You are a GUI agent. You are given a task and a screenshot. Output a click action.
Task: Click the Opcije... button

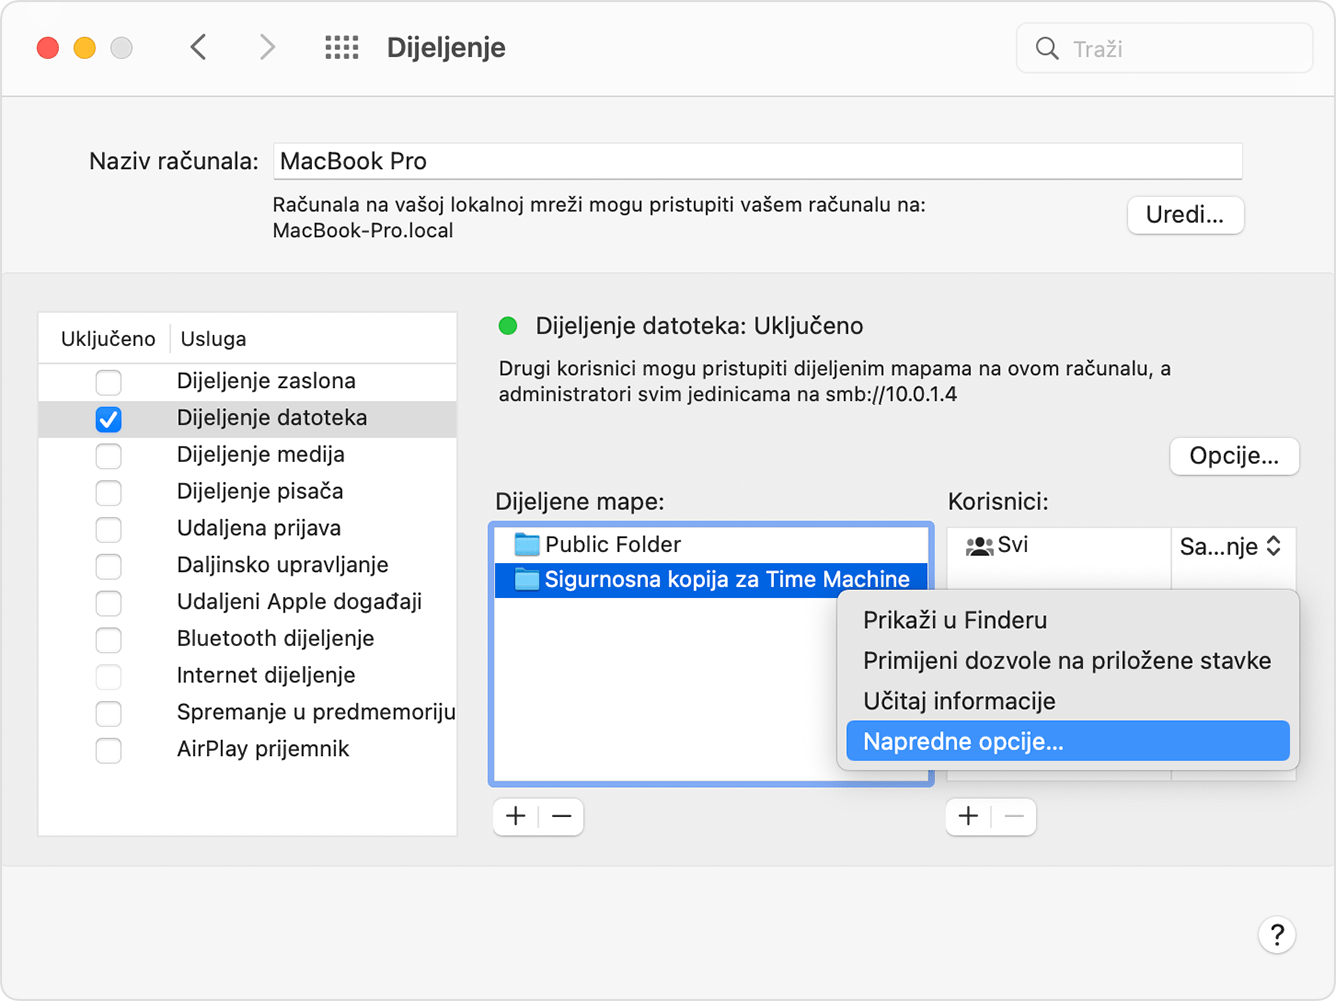(x=1234, y=456)
